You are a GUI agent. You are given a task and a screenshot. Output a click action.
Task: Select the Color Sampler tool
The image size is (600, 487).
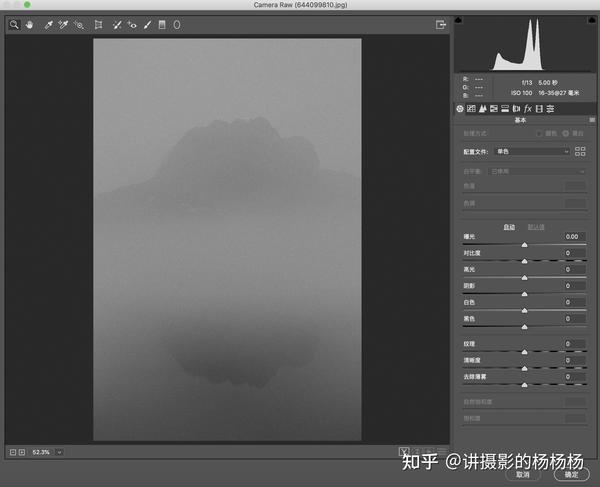pyautogui.click(x=63, y=25)
